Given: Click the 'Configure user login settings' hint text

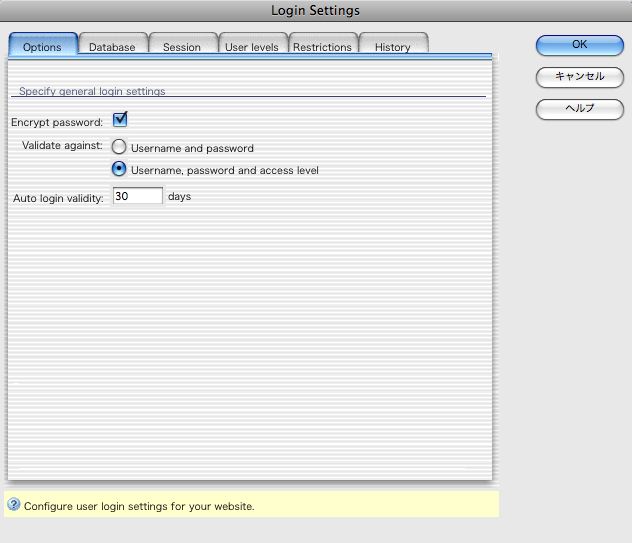Looking at the screenshot, I should coord(139,506).
